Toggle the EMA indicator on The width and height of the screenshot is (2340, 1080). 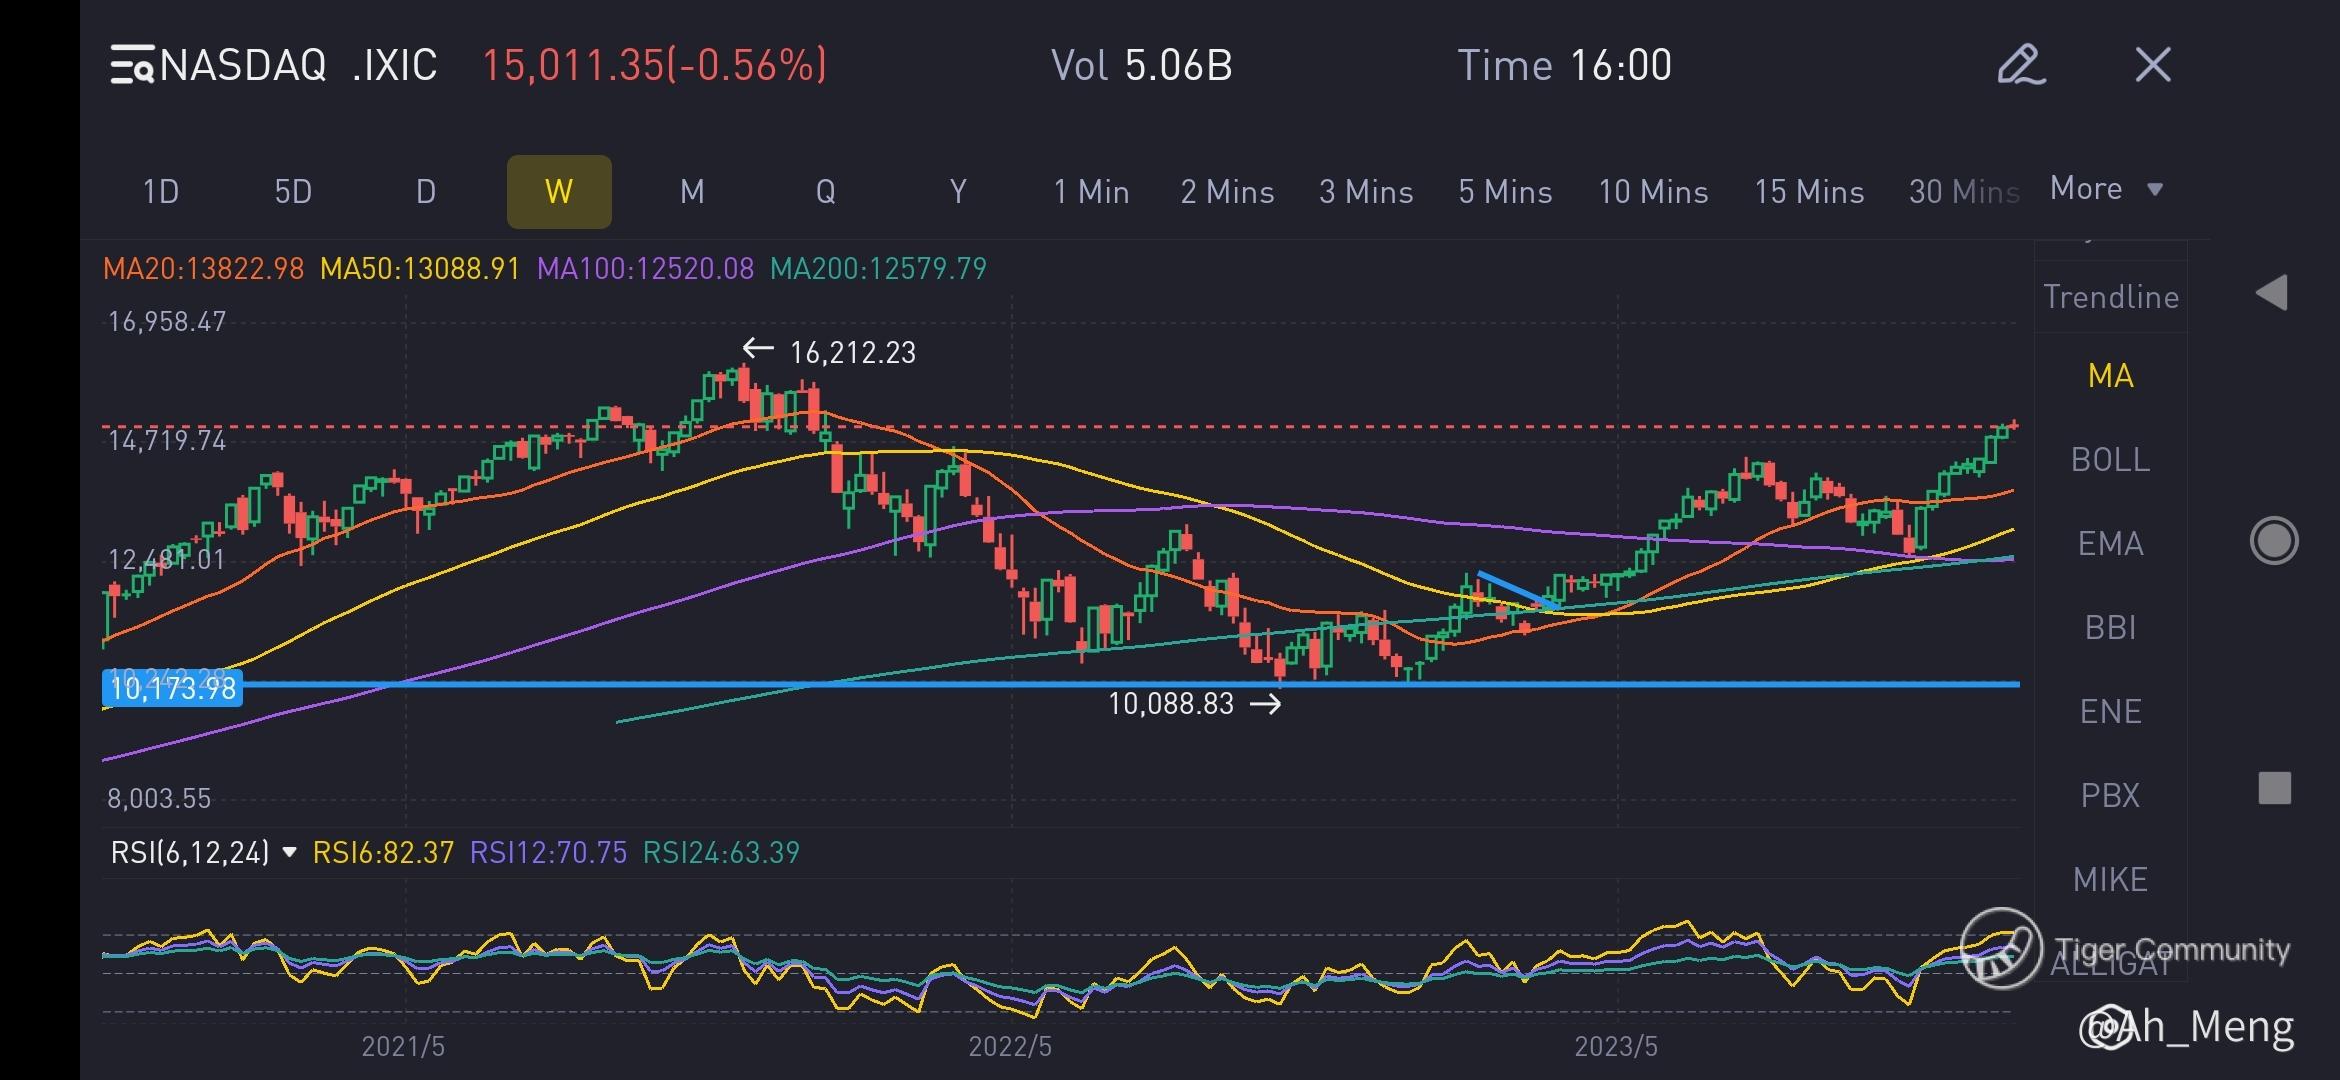pyautogui.click(x=2110, y=544)
